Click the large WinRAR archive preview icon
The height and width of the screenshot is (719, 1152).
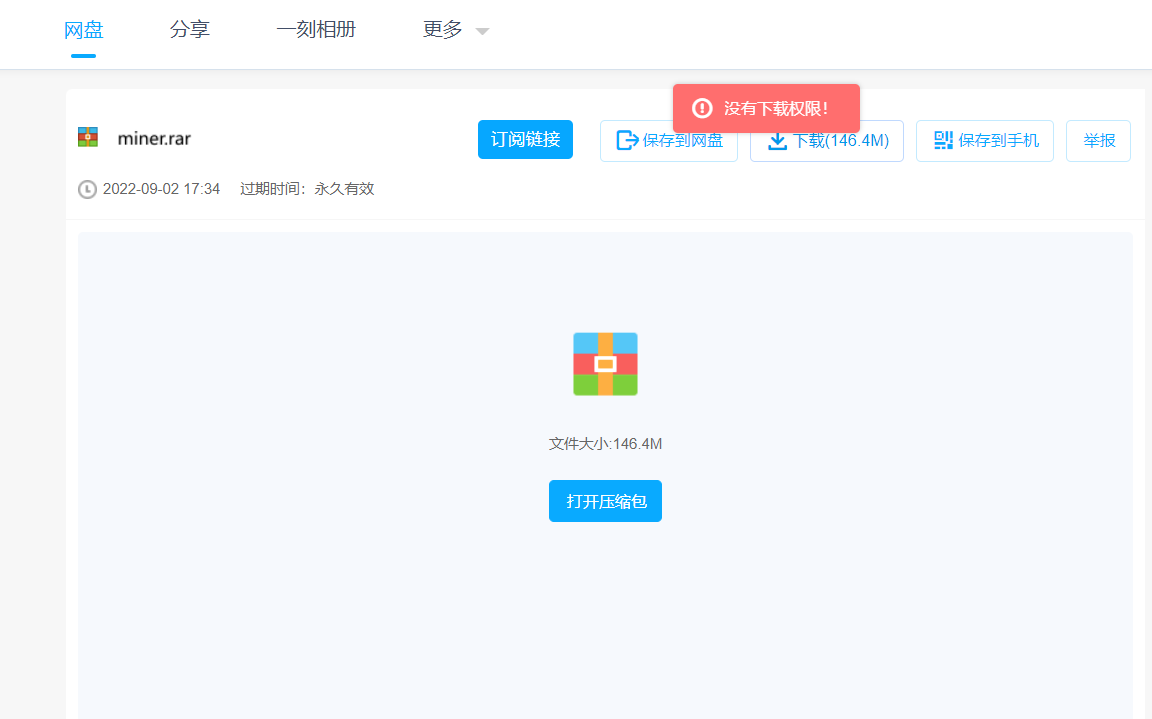605,363
